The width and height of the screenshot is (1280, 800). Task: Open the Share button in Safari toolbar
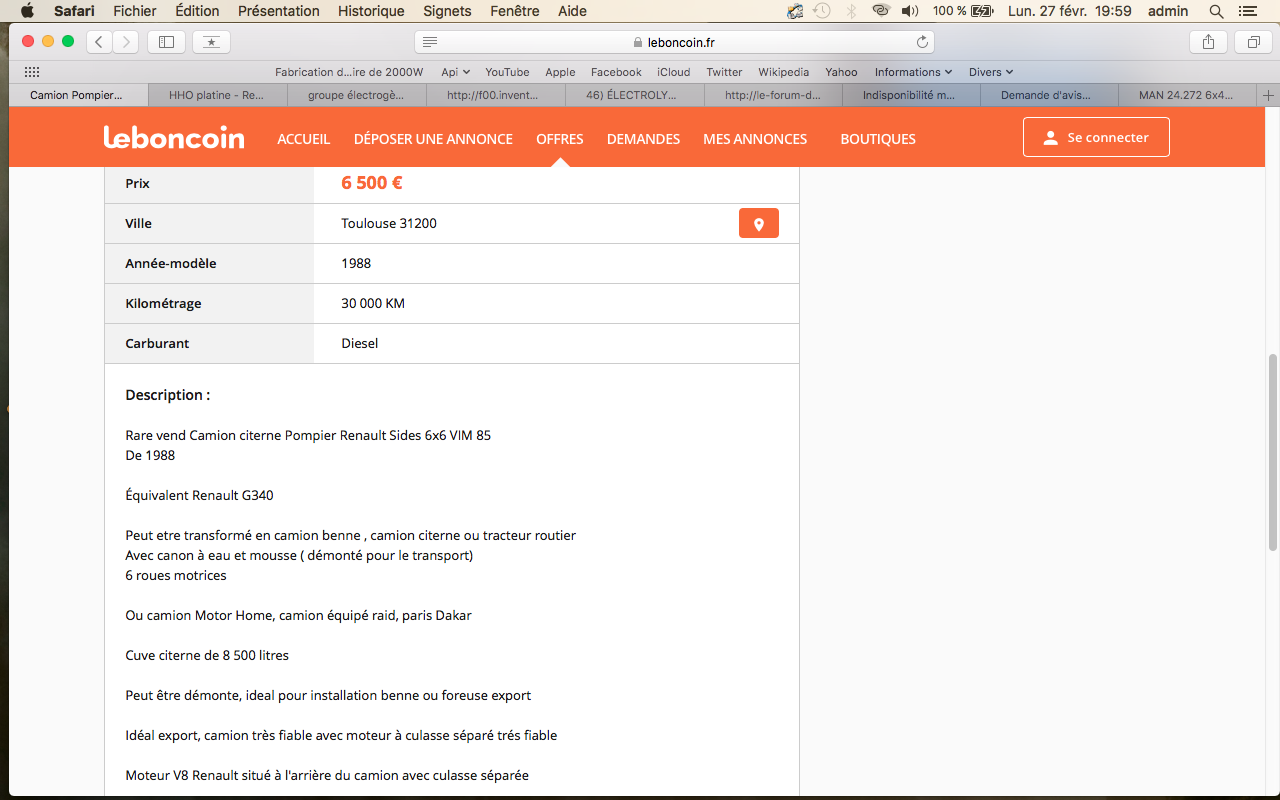[x=1208, y=42]
